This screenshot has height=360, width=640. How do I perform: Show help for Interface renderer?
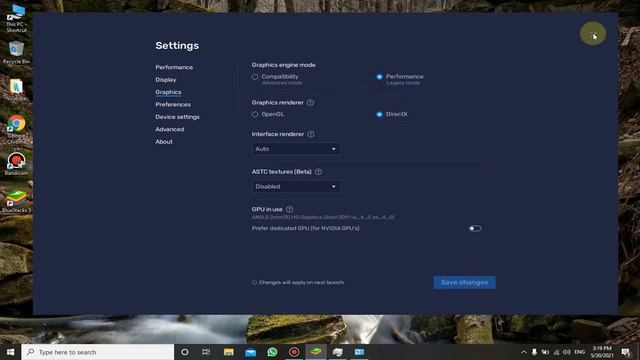(x=311, y=134)
